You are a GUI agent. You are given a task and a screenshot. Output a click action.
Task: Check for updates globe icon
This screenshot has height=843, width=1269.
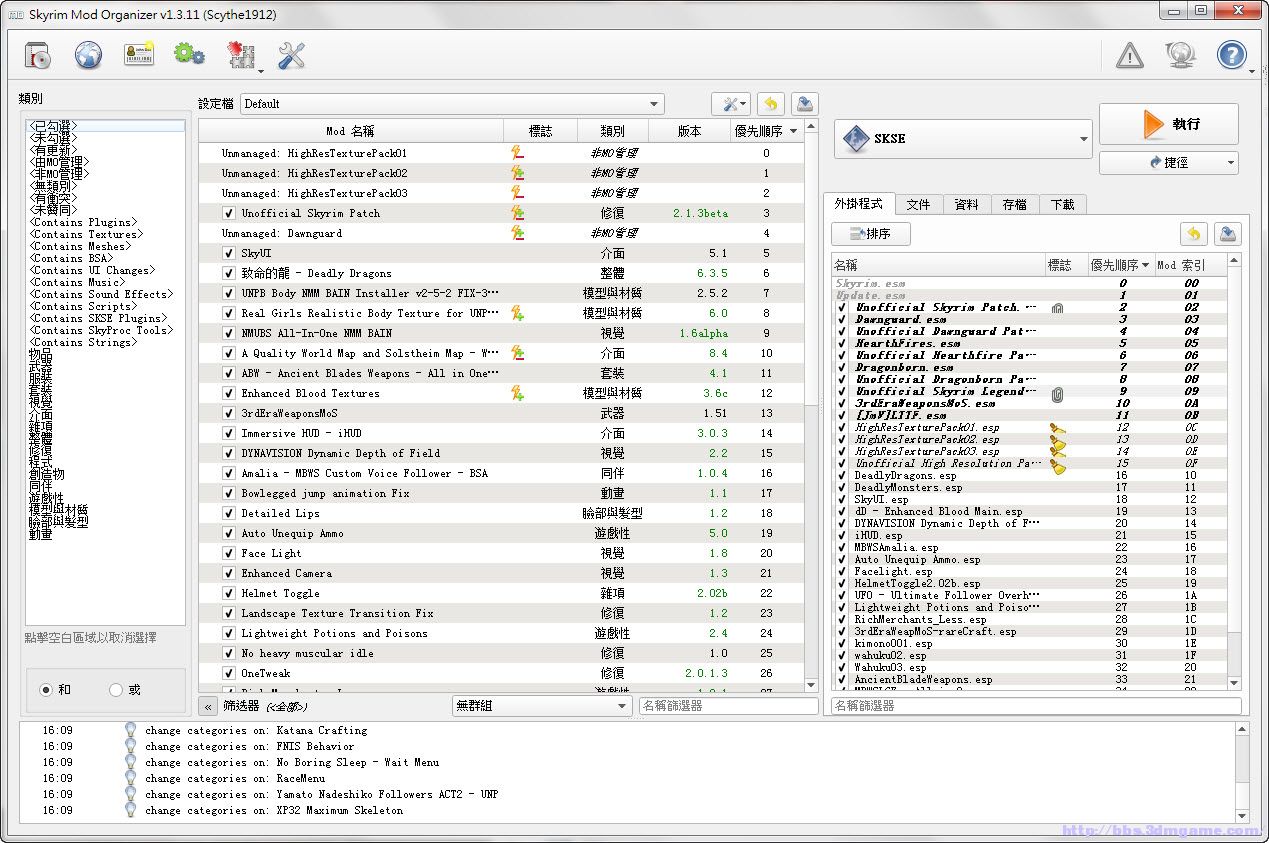1181,55
